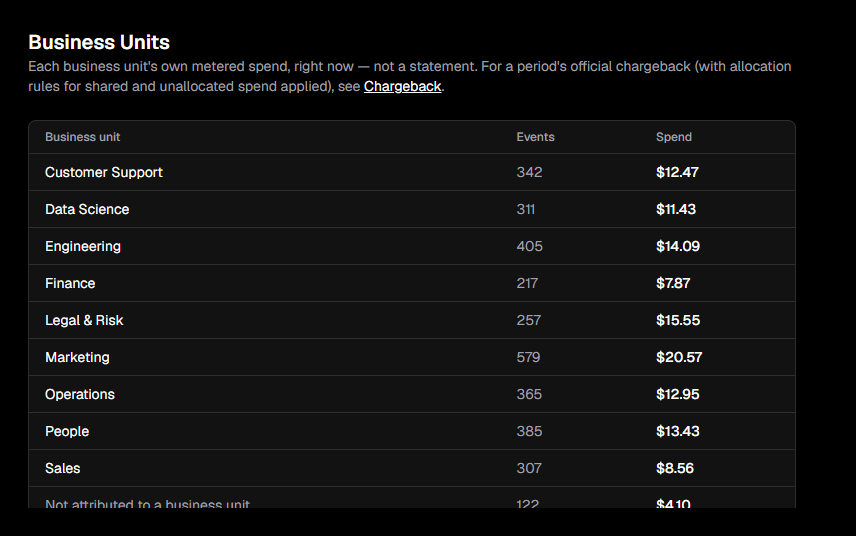Select the Sales row
This screenshot has width=856, height=536.
[412, 468]
